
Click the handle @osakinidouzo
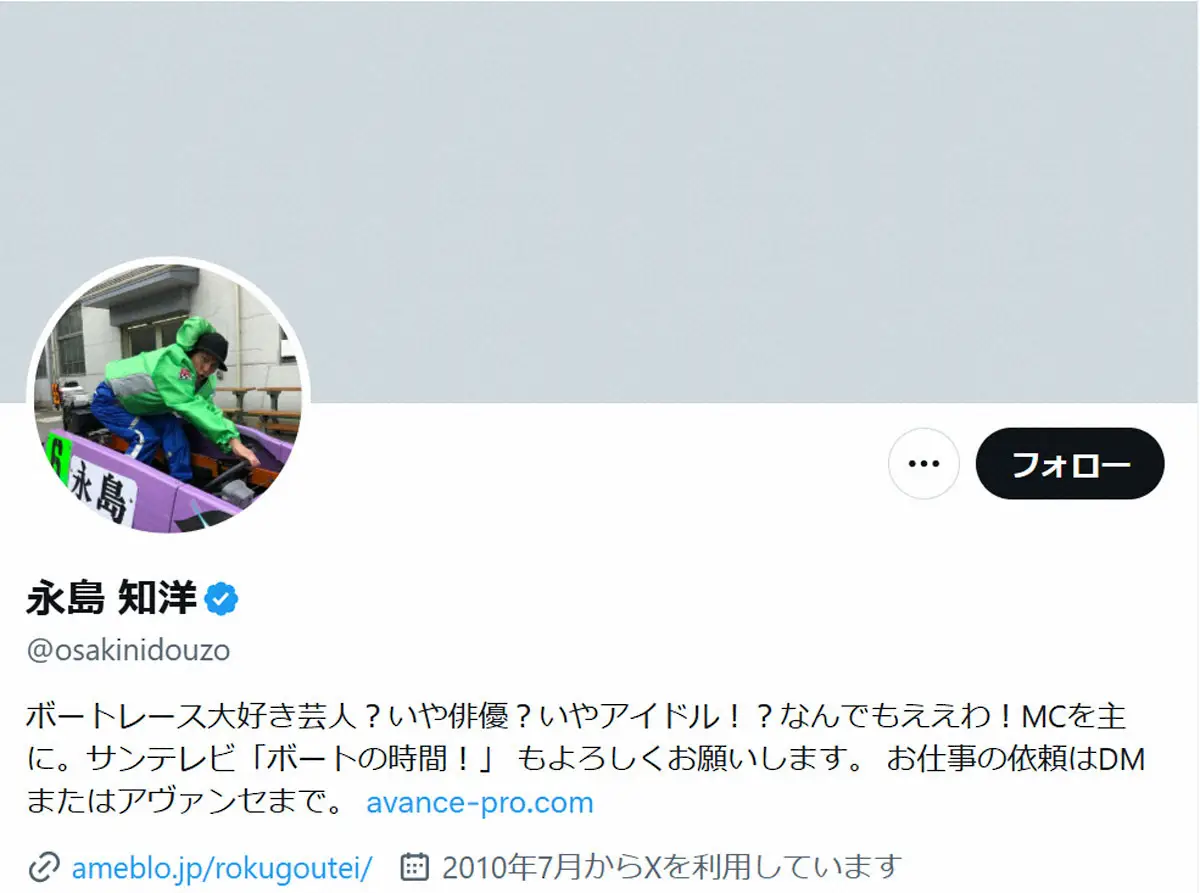pos(128,650)
